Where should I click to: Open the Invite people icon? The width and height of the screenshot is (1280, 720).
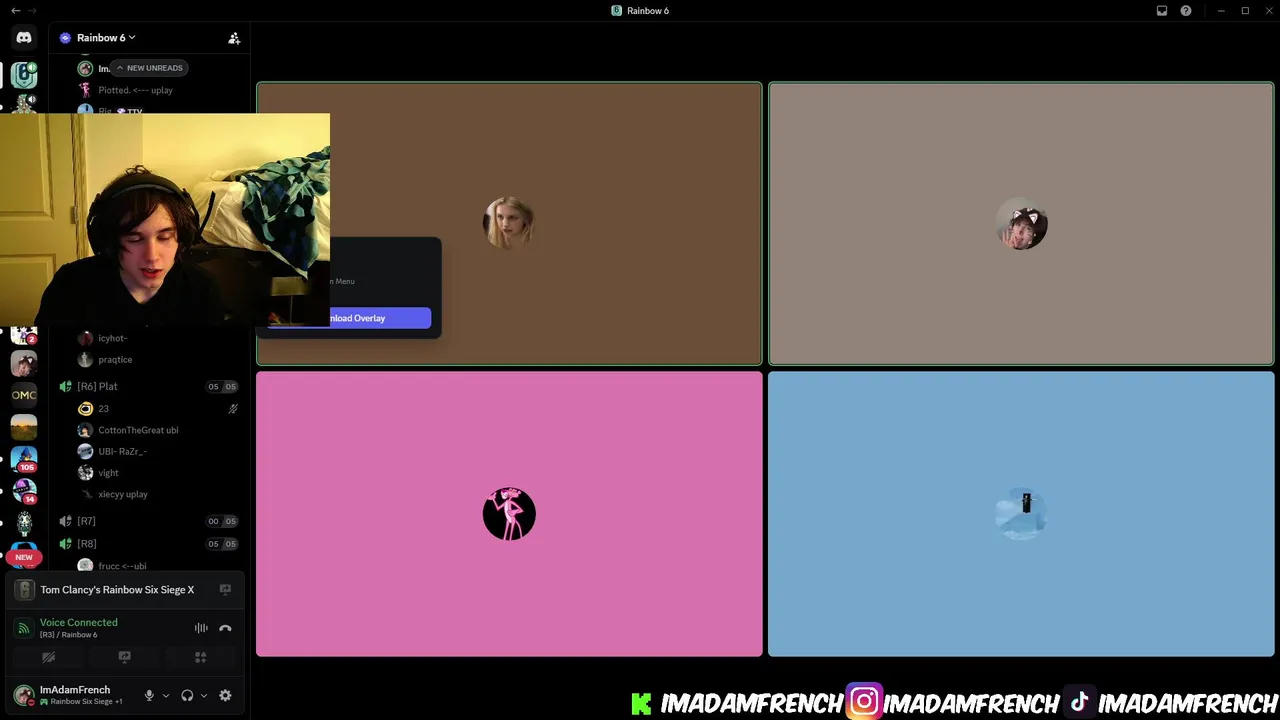click(x=234, y=38)
